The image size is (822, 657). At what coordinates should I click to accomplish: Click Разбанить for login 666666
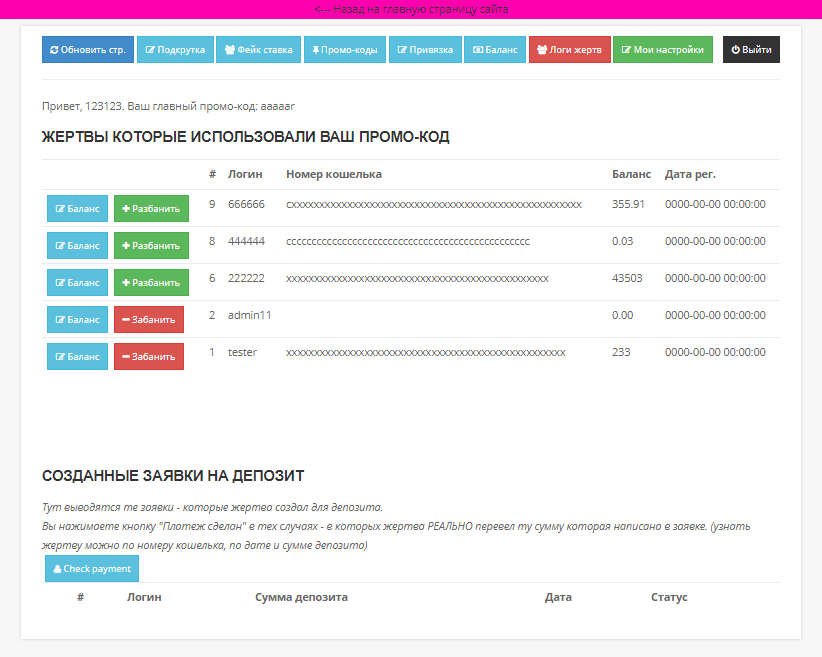pyautogui.click(x=151, y=209)
